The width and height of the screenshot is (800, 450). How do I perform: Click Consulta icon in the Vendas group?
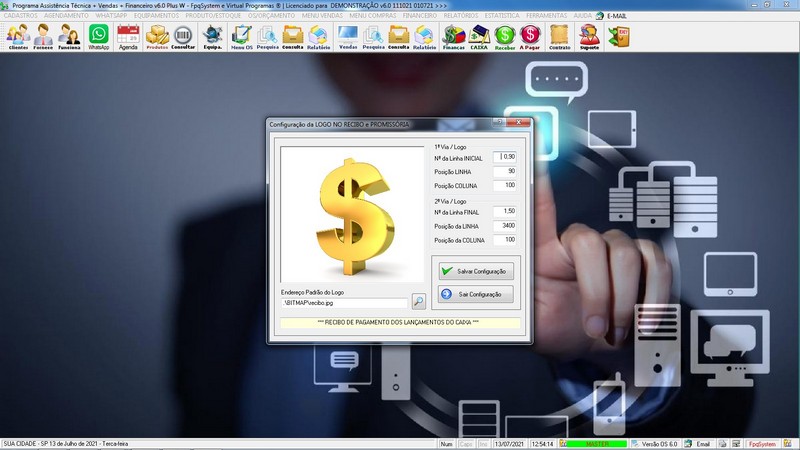tap(398, 37)
